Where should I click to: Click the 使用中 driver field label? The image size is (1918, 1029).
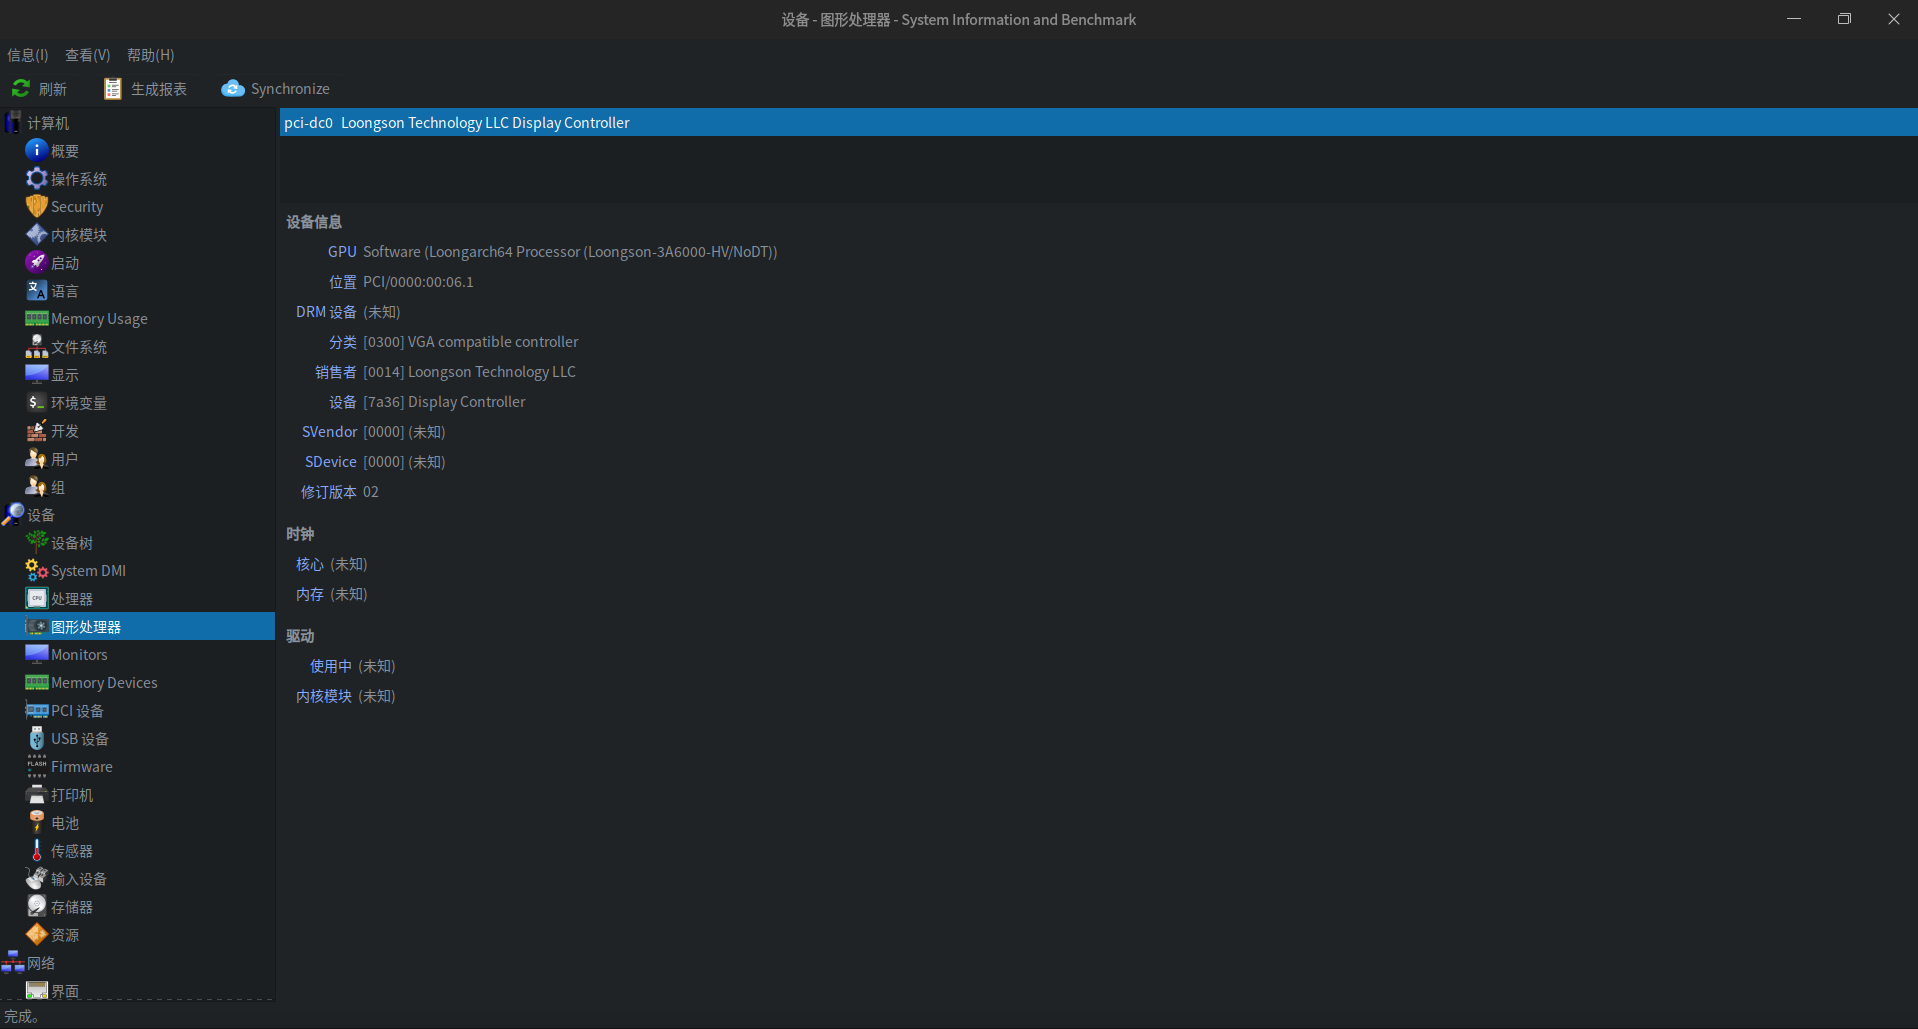pos(331,666)
